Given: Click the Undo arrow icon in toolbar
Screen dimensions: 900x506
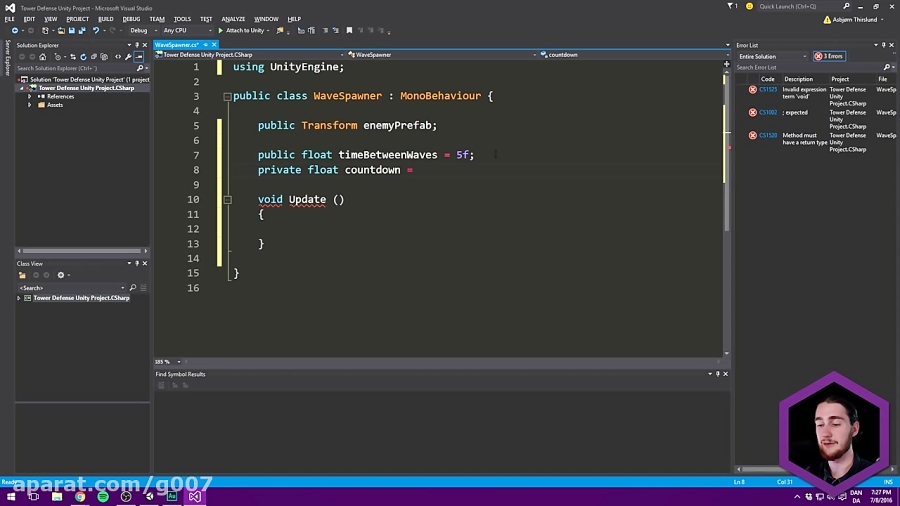Looking at the screenshot, I should [x=97, y=31].
